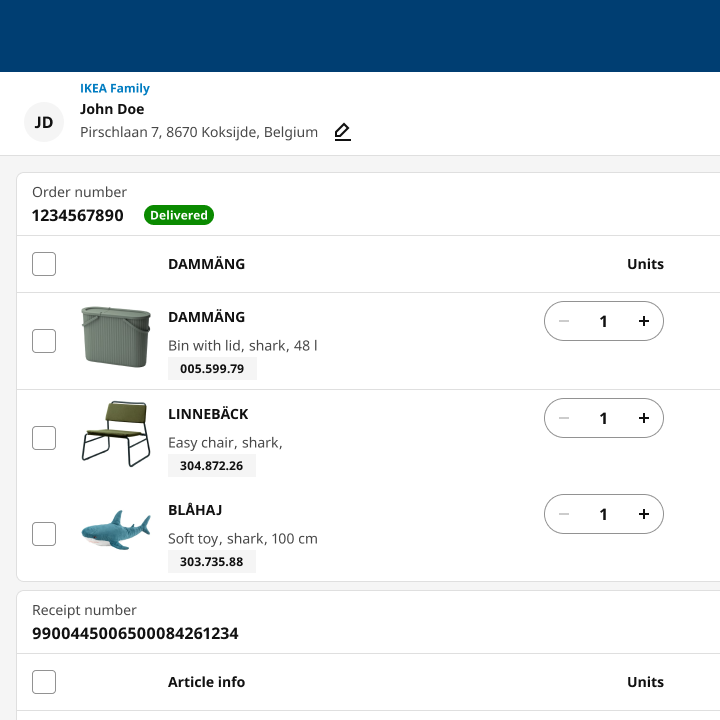Tick the checkbox for the LINNEBÄCK easy chair
Screen dimensions: 720x720
point(44,438)
